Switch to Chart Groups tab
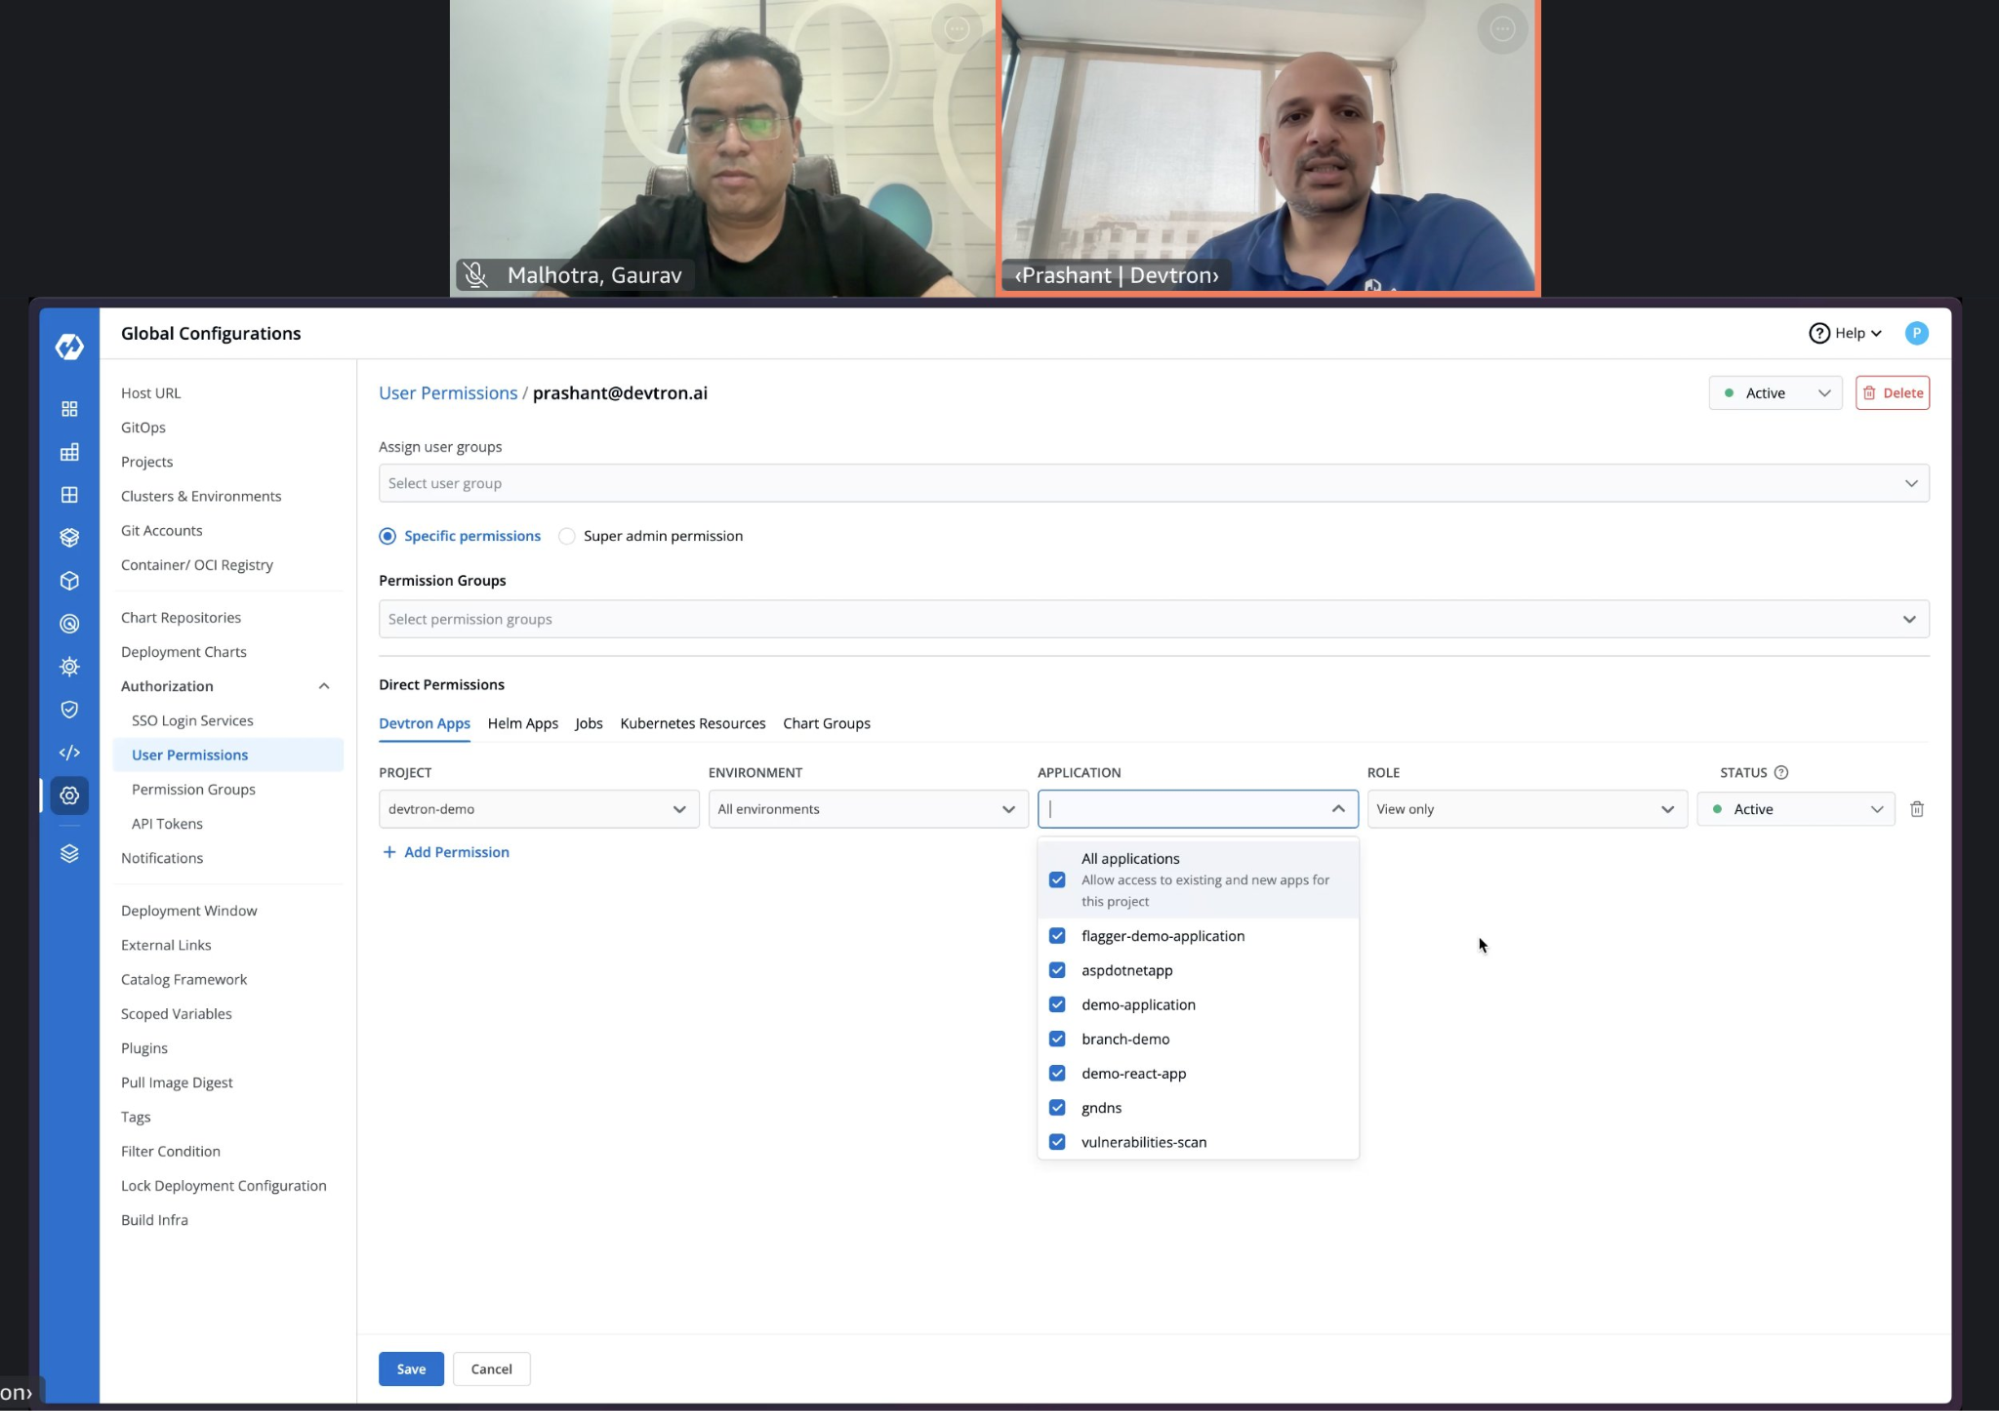The image size is (1999, 1412). (x=826, y=723)
